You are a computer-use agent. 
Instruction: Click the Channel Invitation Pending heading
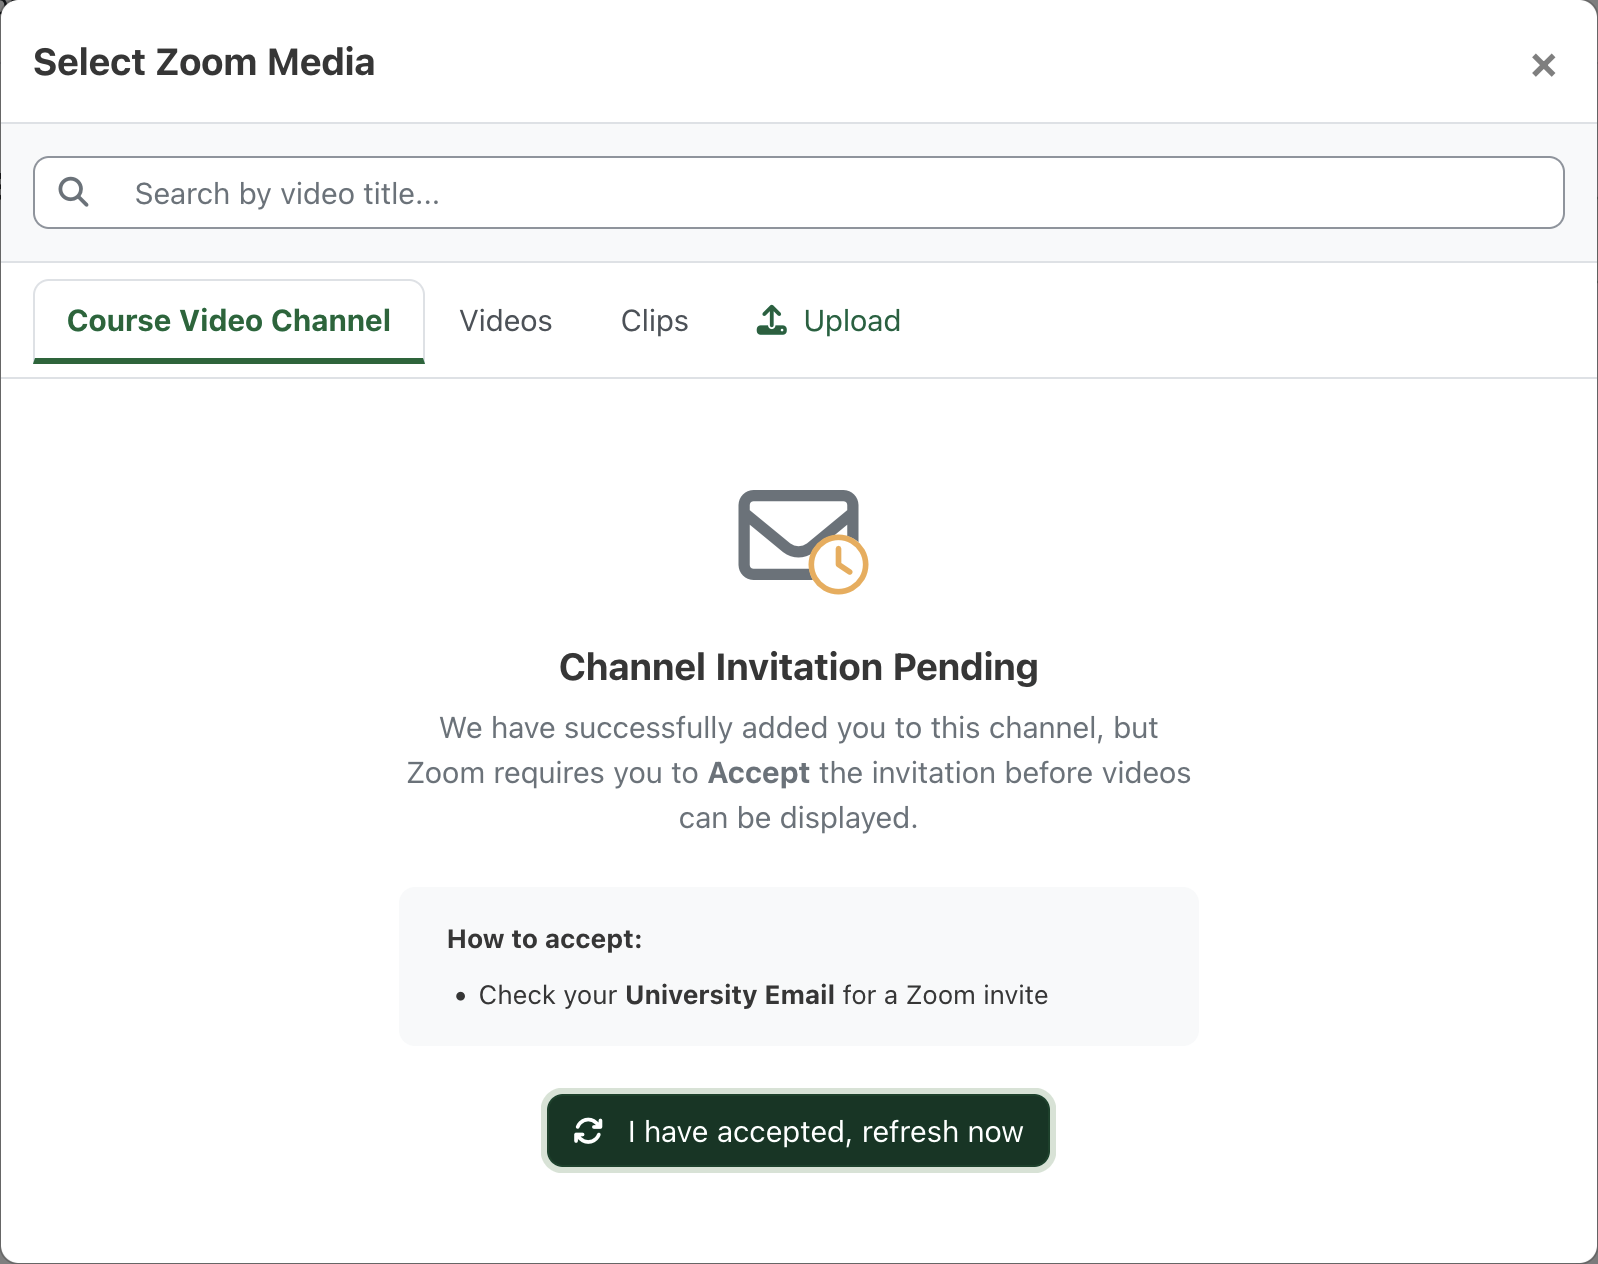798,667
